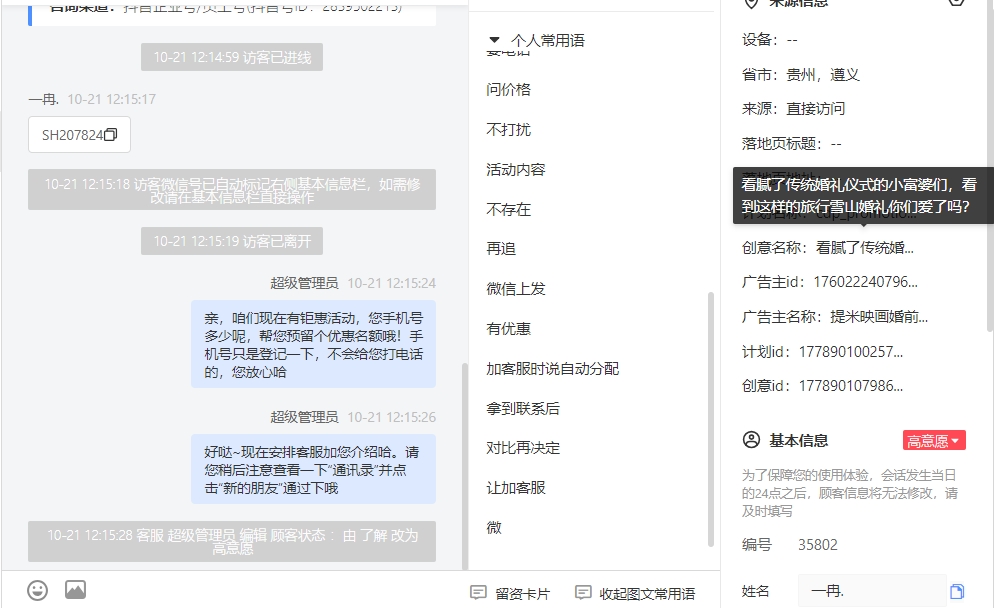Image resolution: width=994 pixels, height=608 pixels.
Task: Click the 访客已离开 system notice
Action: coord(232,241)
